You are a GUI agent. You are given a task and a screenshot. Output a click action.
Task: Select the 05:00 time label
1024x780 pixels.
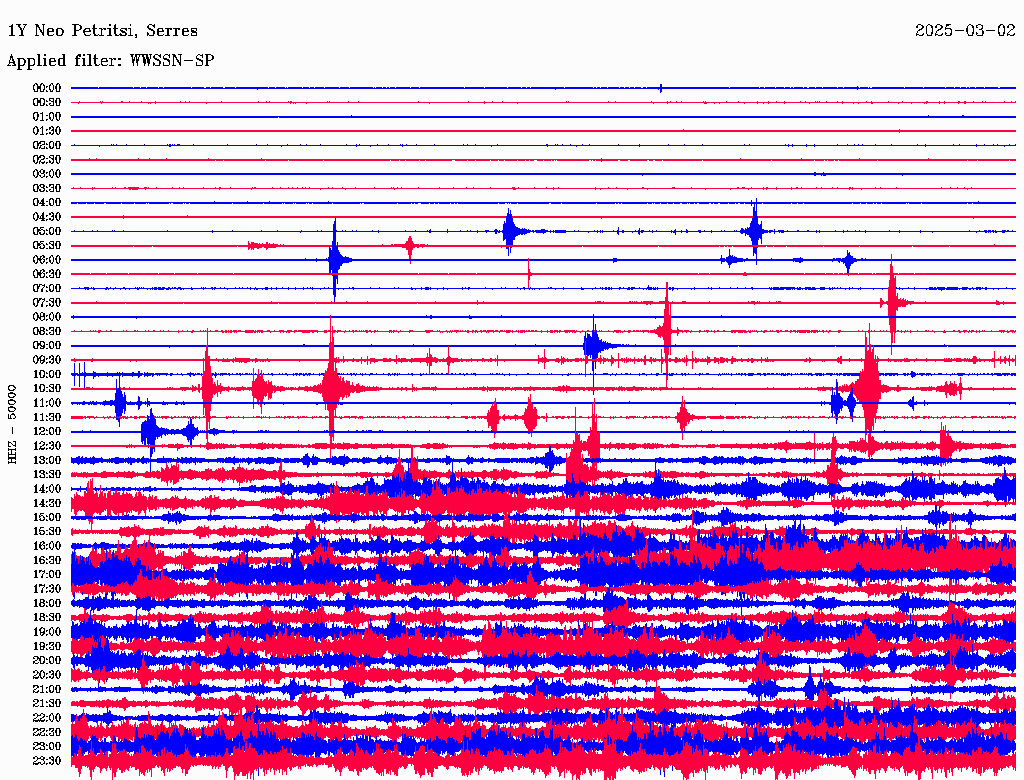click(47, 231)
